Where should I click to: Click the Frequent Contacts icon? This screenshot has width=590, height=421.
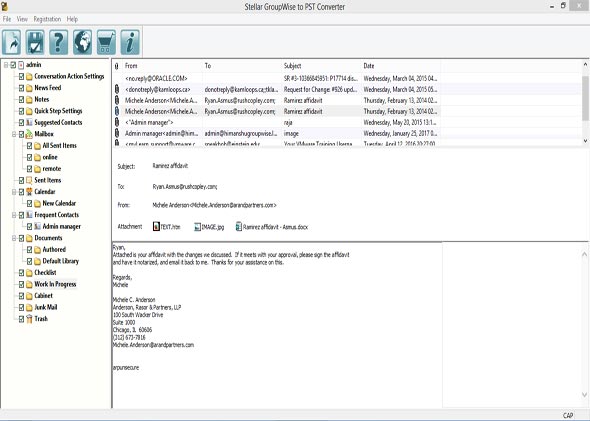[29, 215]
